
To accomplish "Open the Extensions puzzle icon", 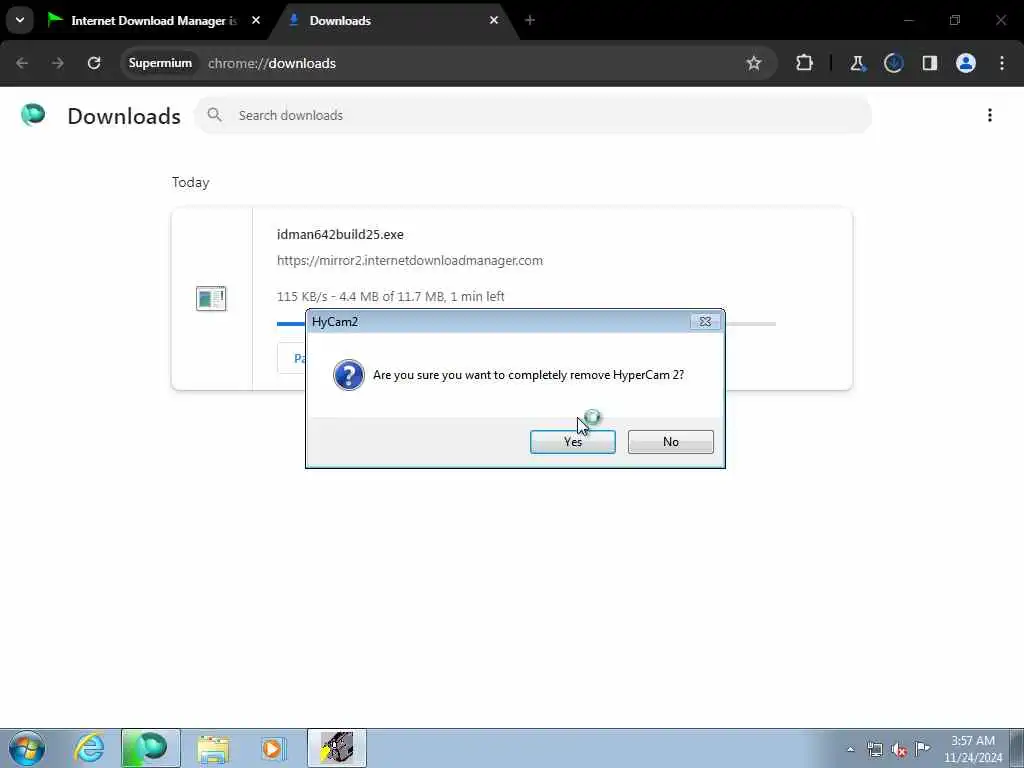I will [x=805, y=63].
